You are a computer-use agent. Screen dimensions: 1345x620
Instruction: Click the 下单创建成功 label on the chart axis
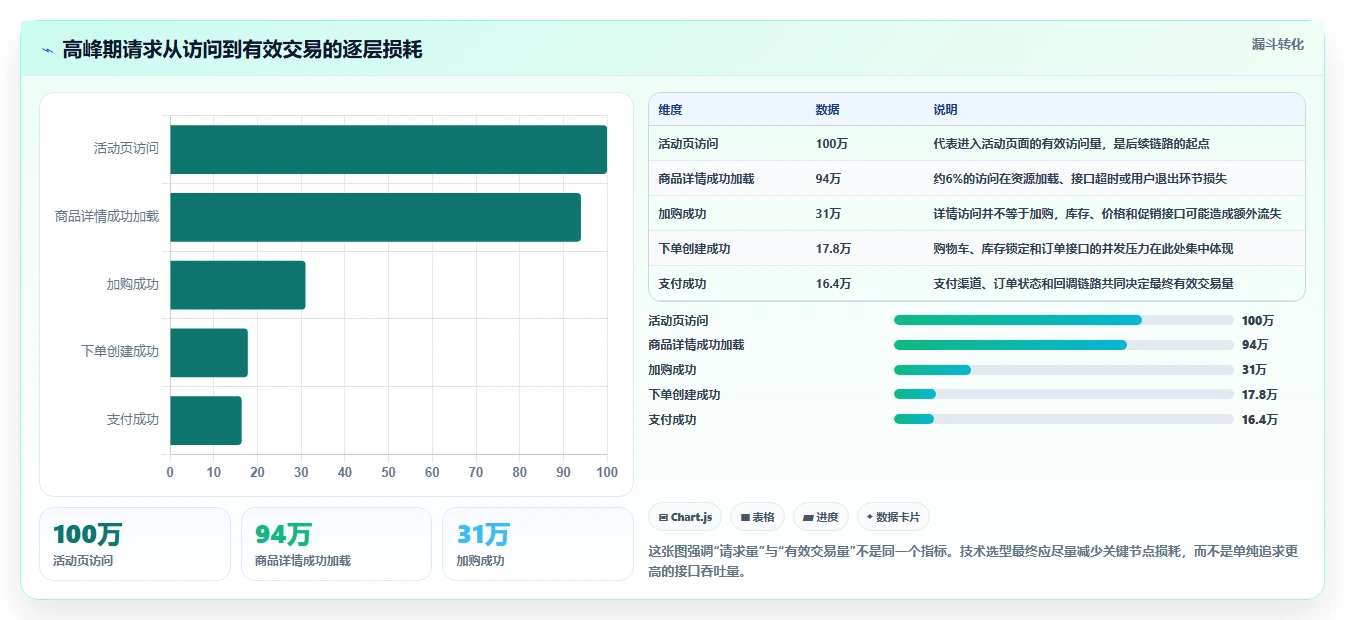click(120, 352)
